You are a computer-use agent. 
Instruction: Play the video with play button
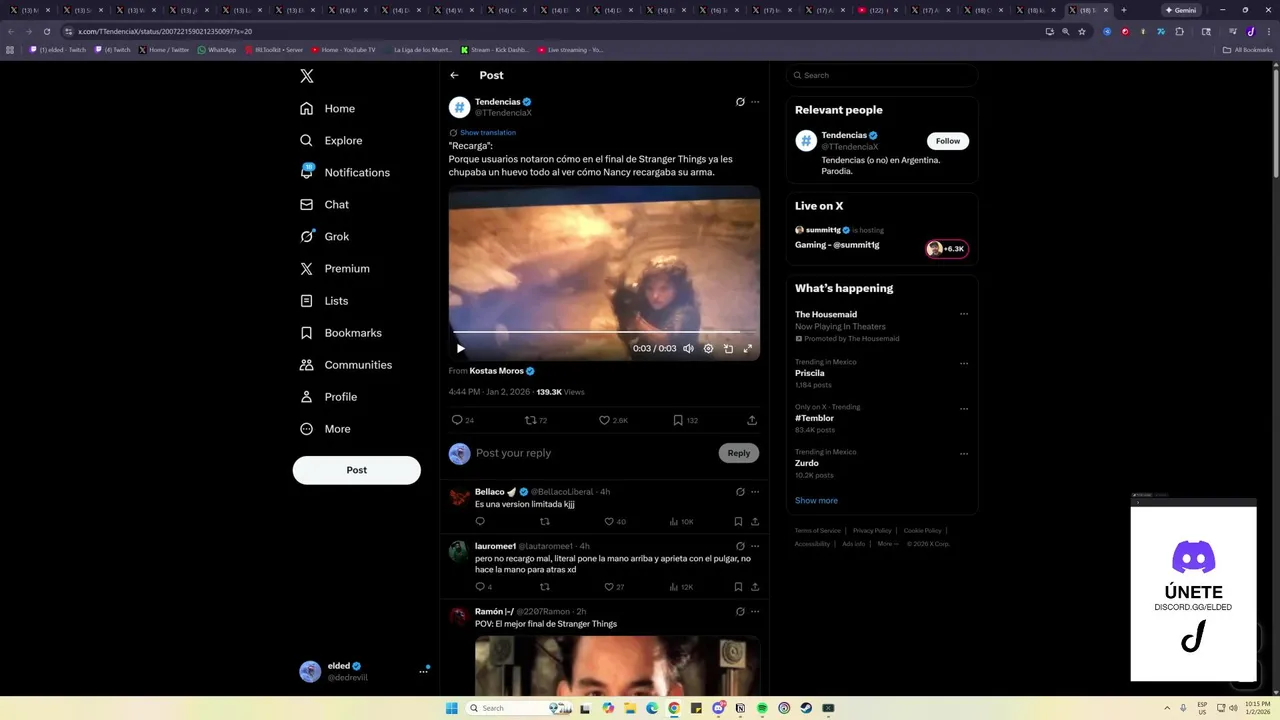(460, 348)
